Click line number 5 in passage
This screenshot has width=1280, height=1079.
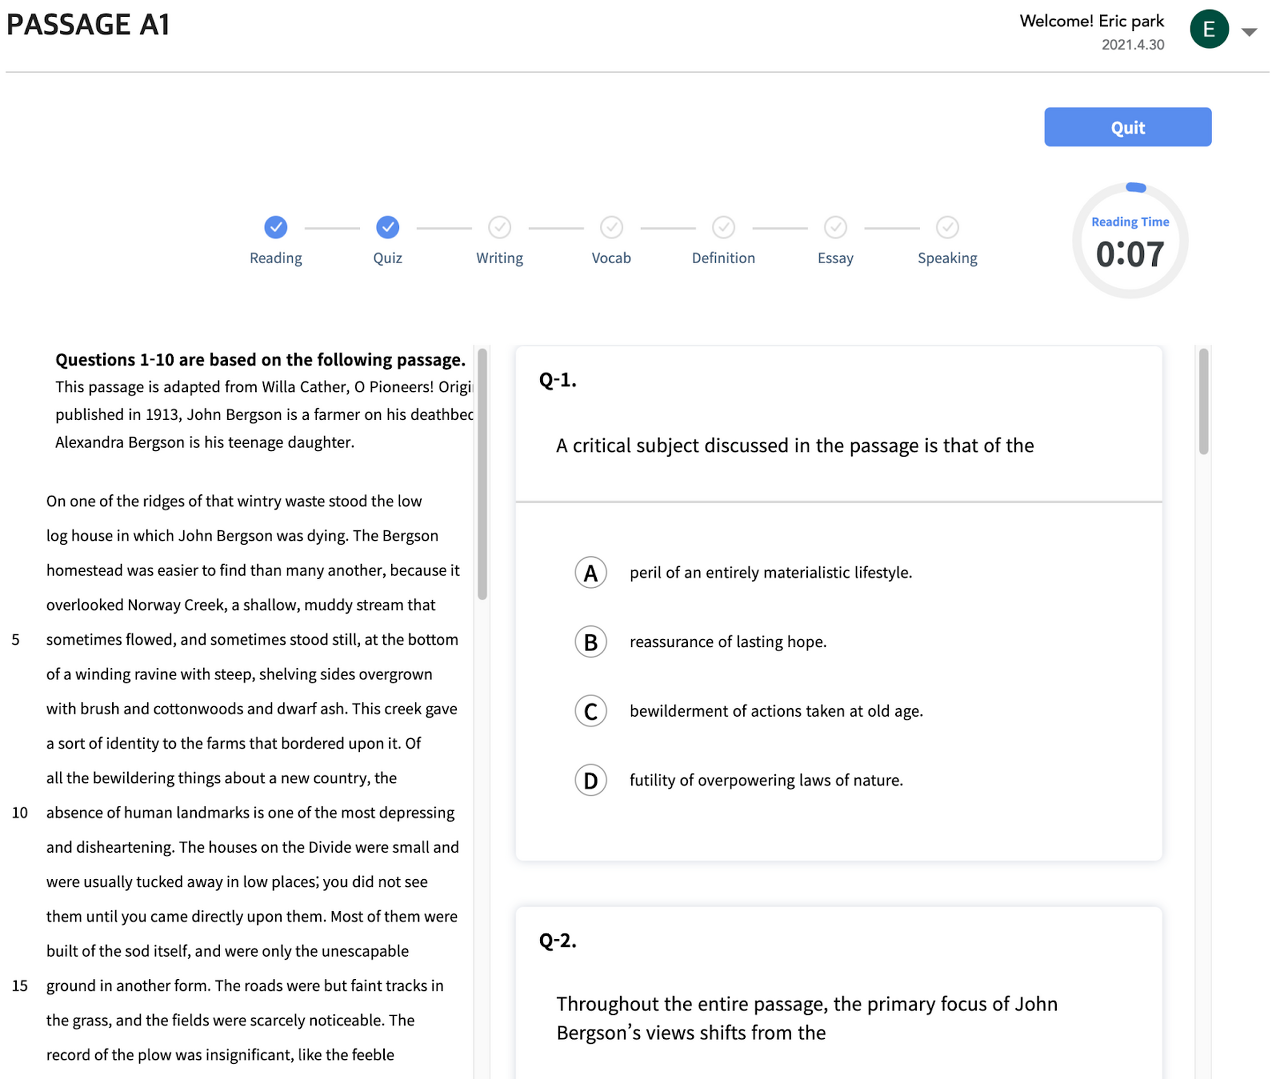coord(15,640)
